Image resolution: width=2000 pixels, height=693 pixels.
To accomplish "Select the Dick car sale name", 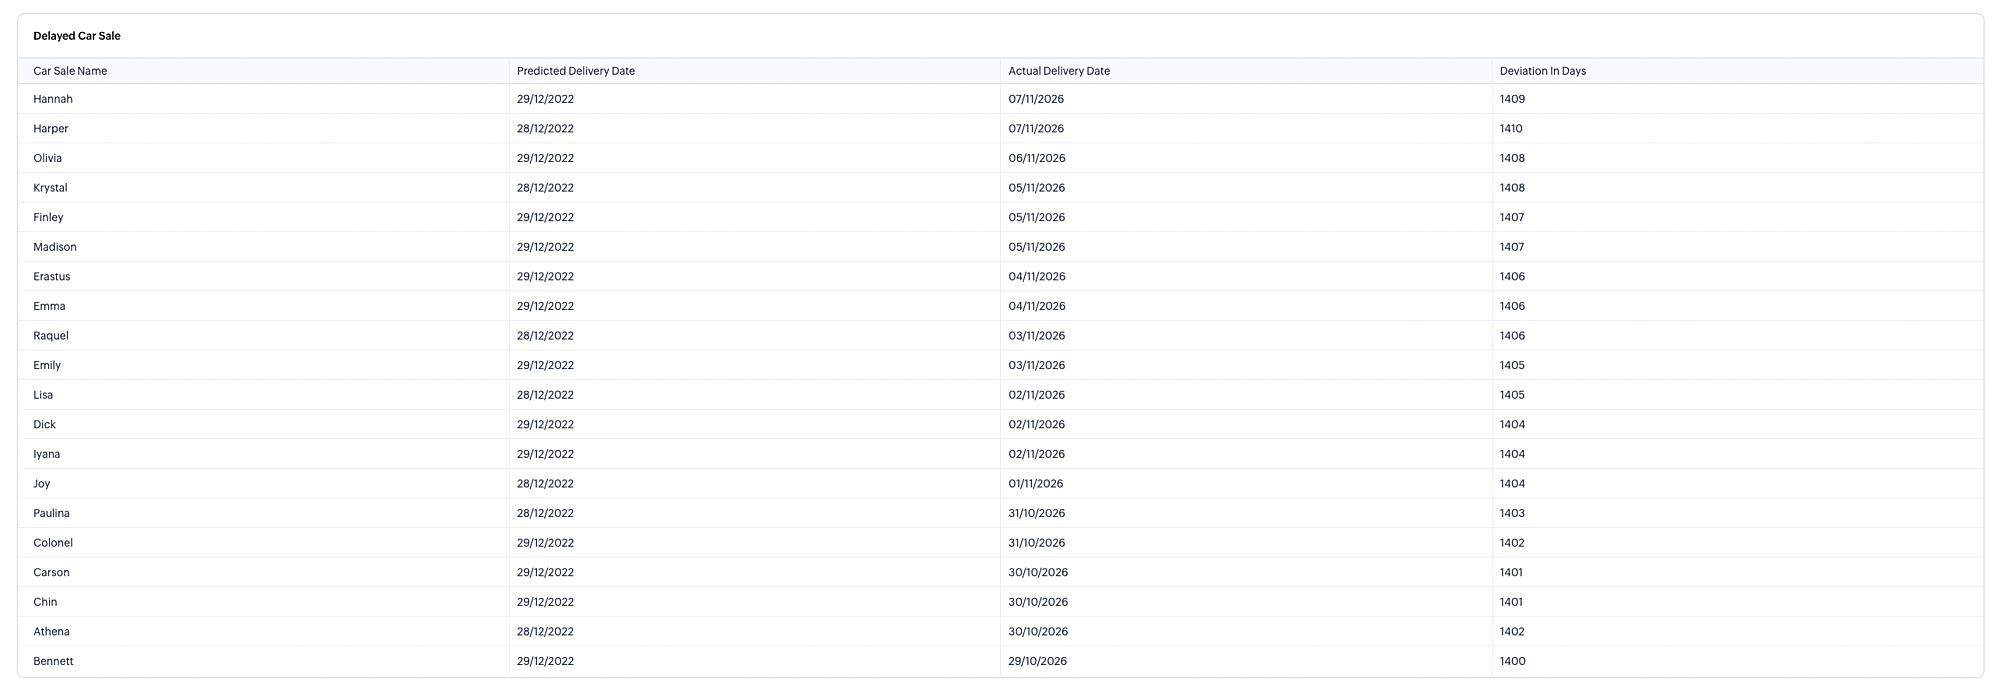I will click(45, 425).
